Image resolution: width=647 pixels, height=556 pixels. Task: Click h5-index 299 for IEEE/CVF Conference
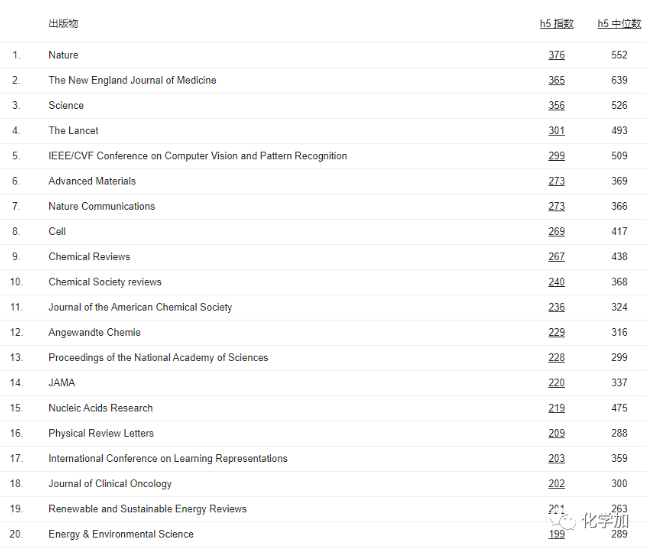click(x=556, y=156)
